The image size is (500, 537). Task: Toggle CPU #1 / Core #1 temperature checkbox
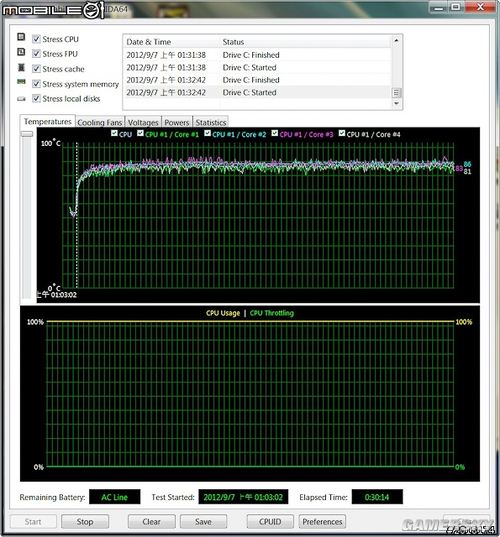tap(140, 133)
